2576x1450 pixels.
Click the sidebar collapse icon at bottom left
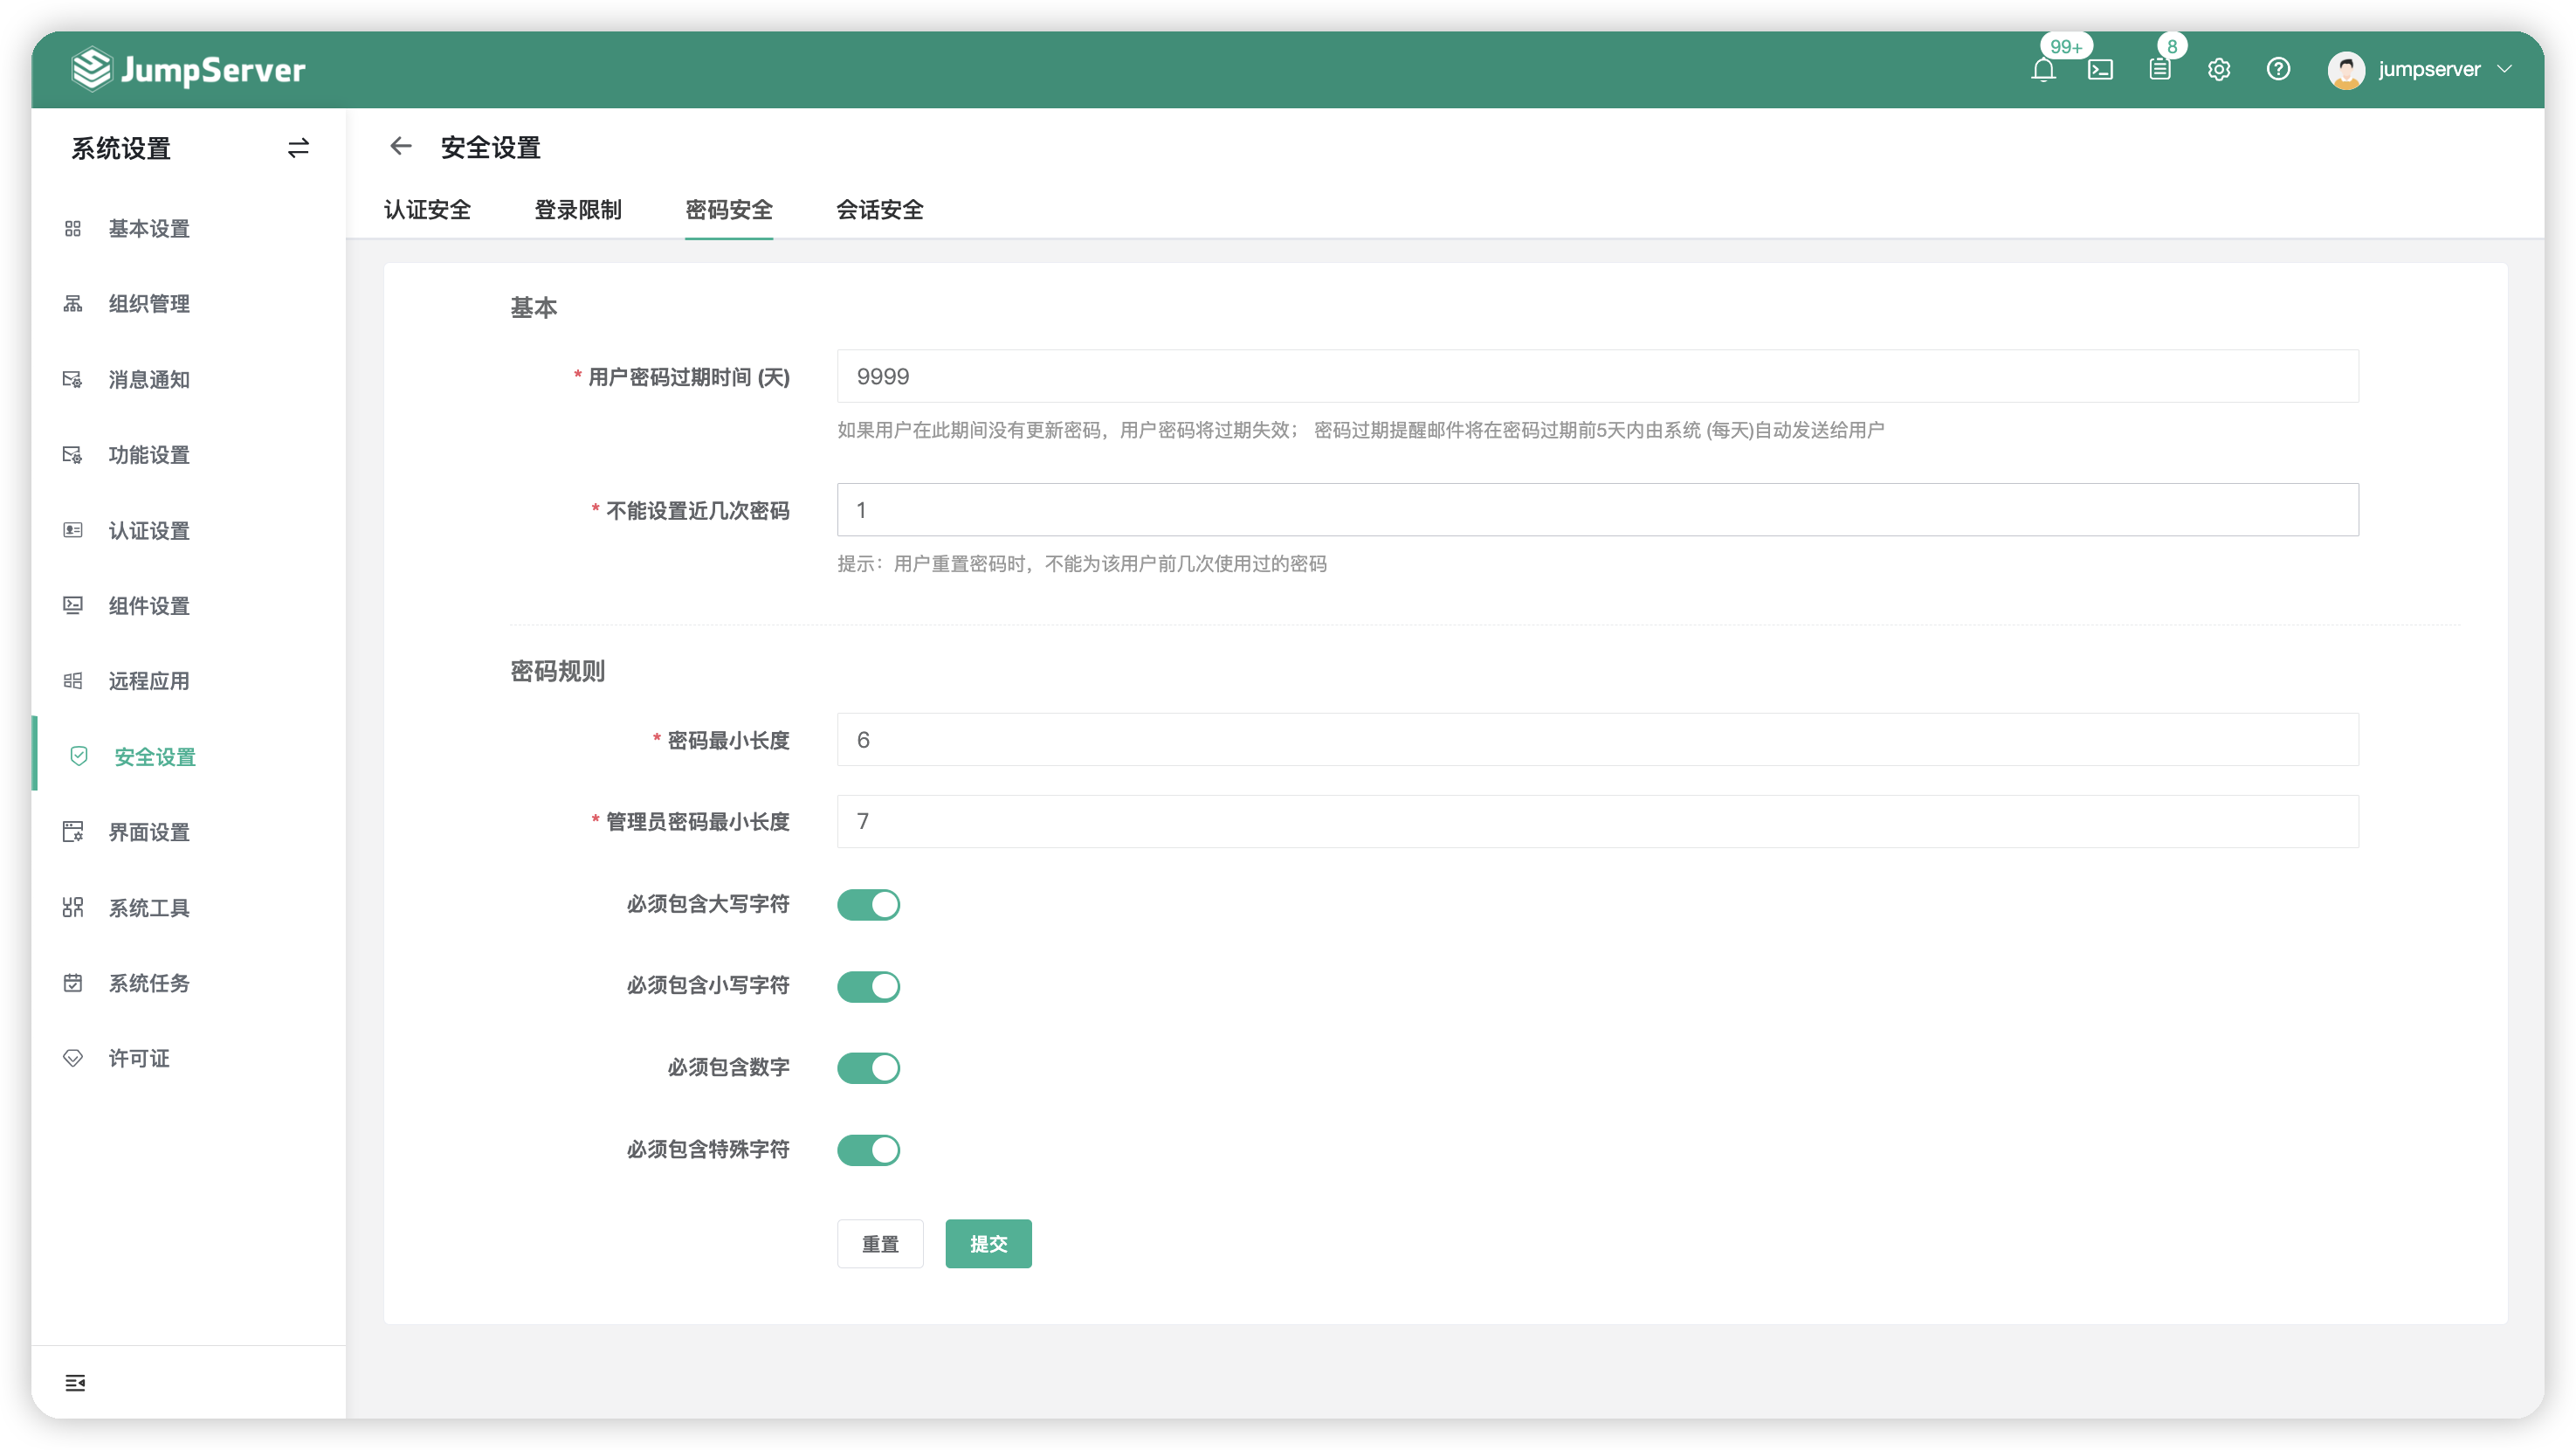(x=75, y=1383)
